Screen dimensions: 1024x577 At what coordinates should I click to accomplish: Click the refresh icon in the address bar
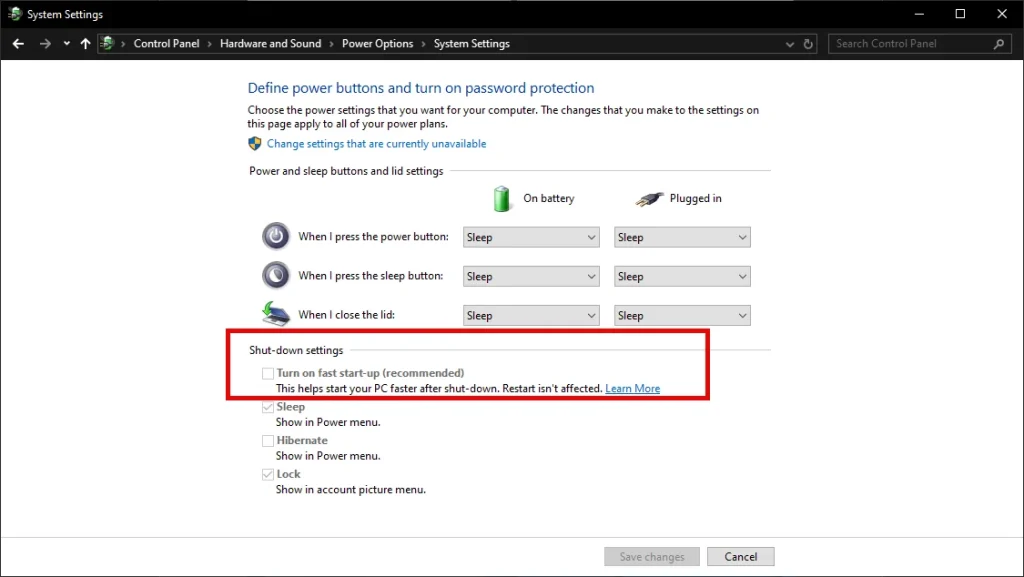[807, 43]
